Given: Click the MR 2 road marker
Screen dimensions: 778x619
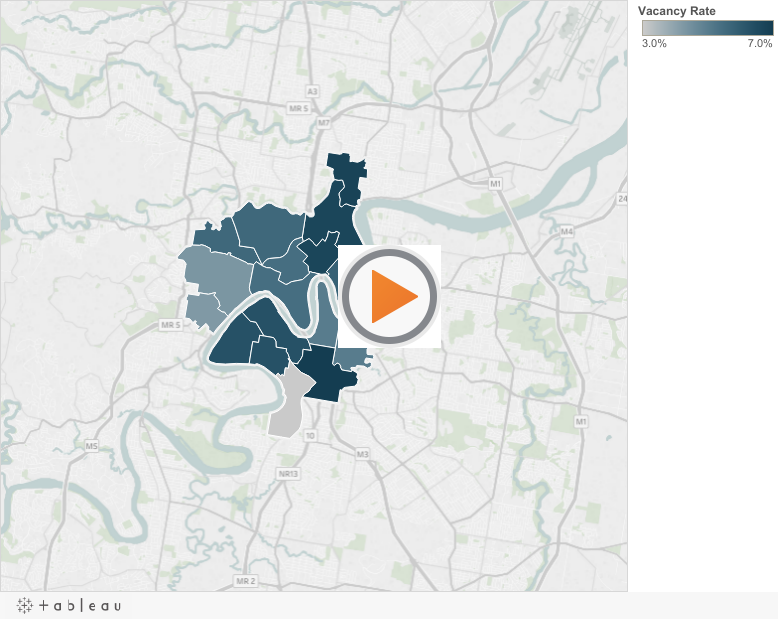Looking at the screenshot, I should [246, 580].
